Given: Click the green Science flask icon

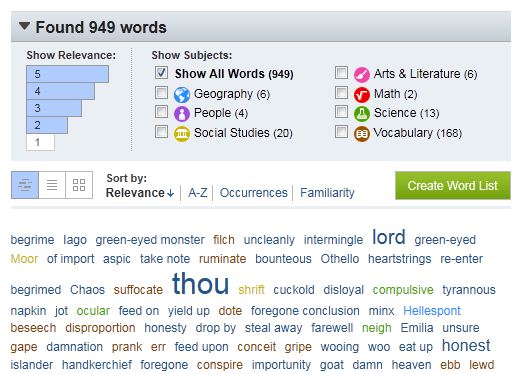Looking at the screenshot, I should click(362, 114).
